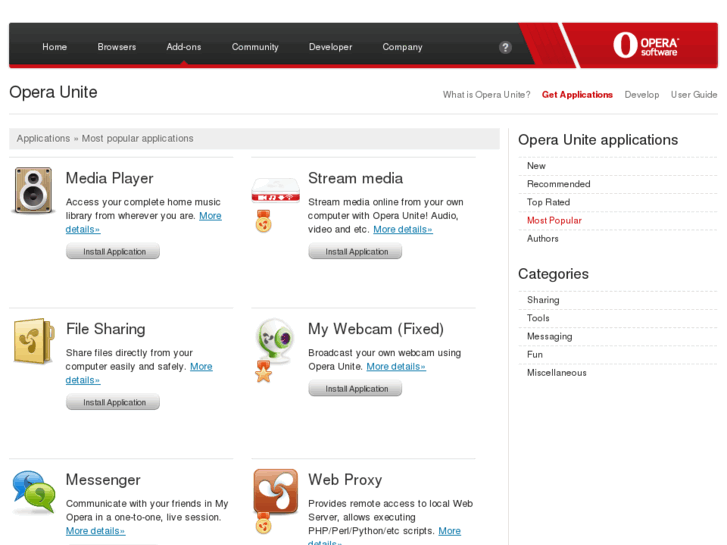
Task: Open the Fun category
Action: (x=535, y=354)
